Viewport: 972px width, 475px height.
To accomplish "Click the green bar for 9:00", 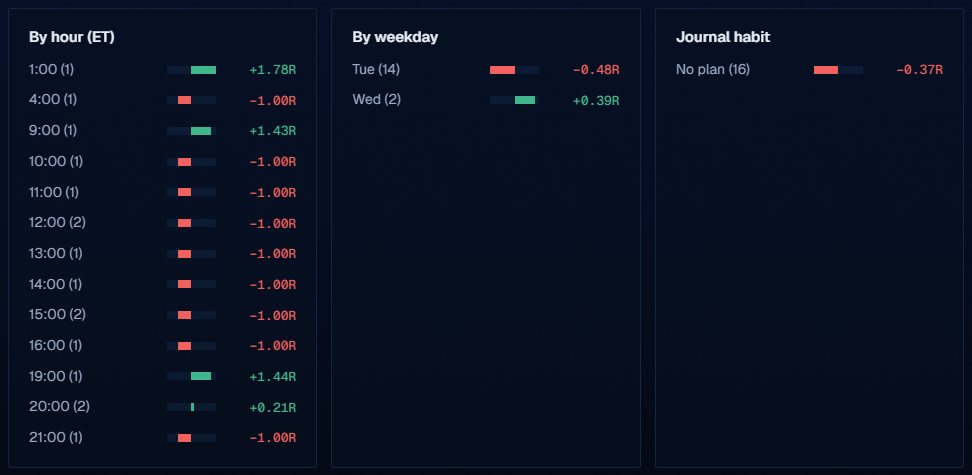I will [x=201, y=131].
